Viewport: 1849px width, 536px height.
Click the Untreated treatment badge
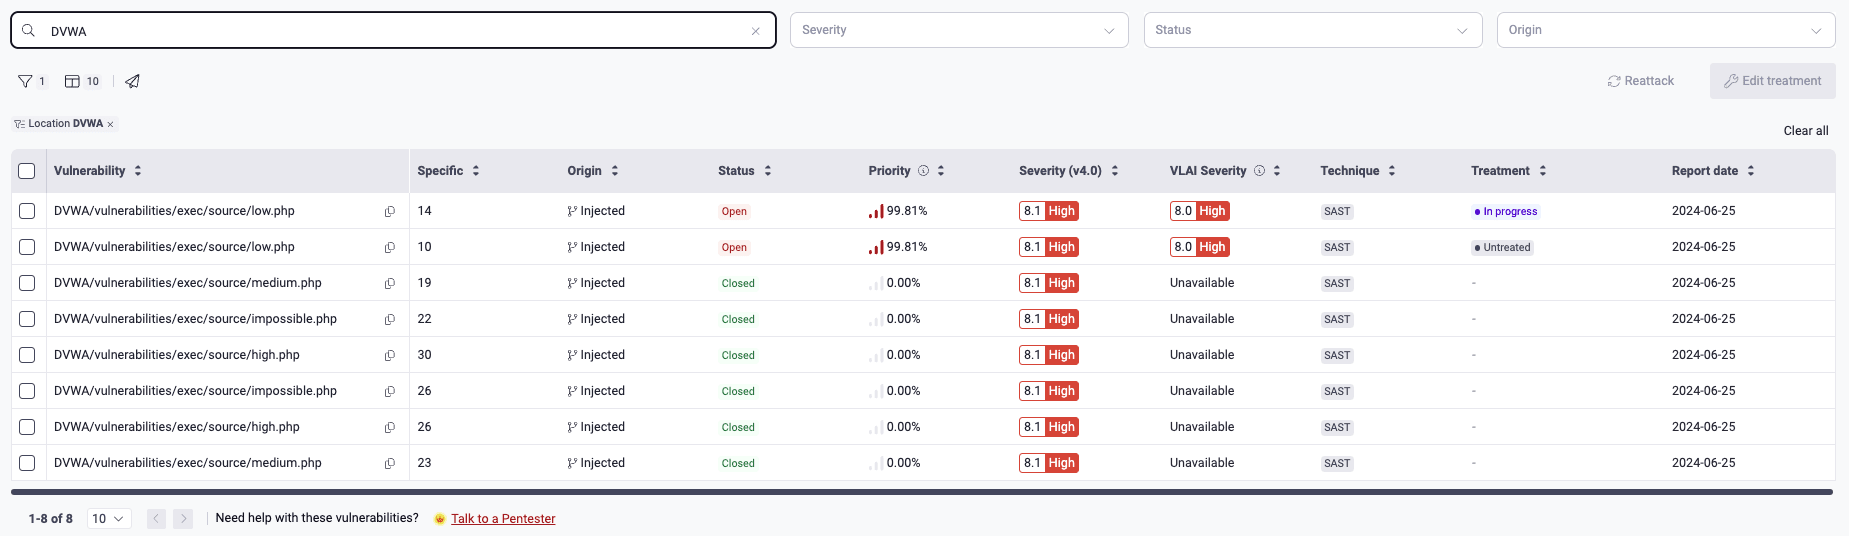tap(1502, 247)
